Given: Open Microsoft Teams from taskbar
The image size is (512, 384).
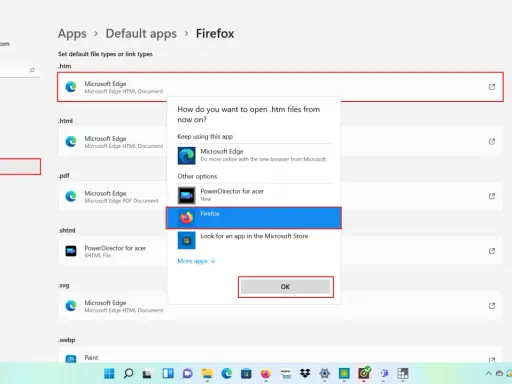Looking at the screenshot, I should tap(384, 374).
